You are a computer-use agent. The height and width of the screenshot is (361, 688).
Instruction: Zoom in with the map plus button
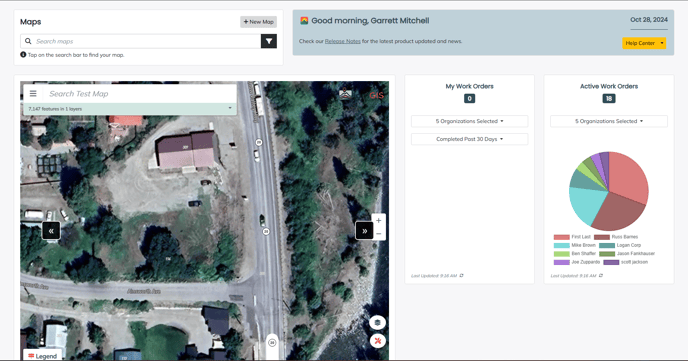pos(379,220)
